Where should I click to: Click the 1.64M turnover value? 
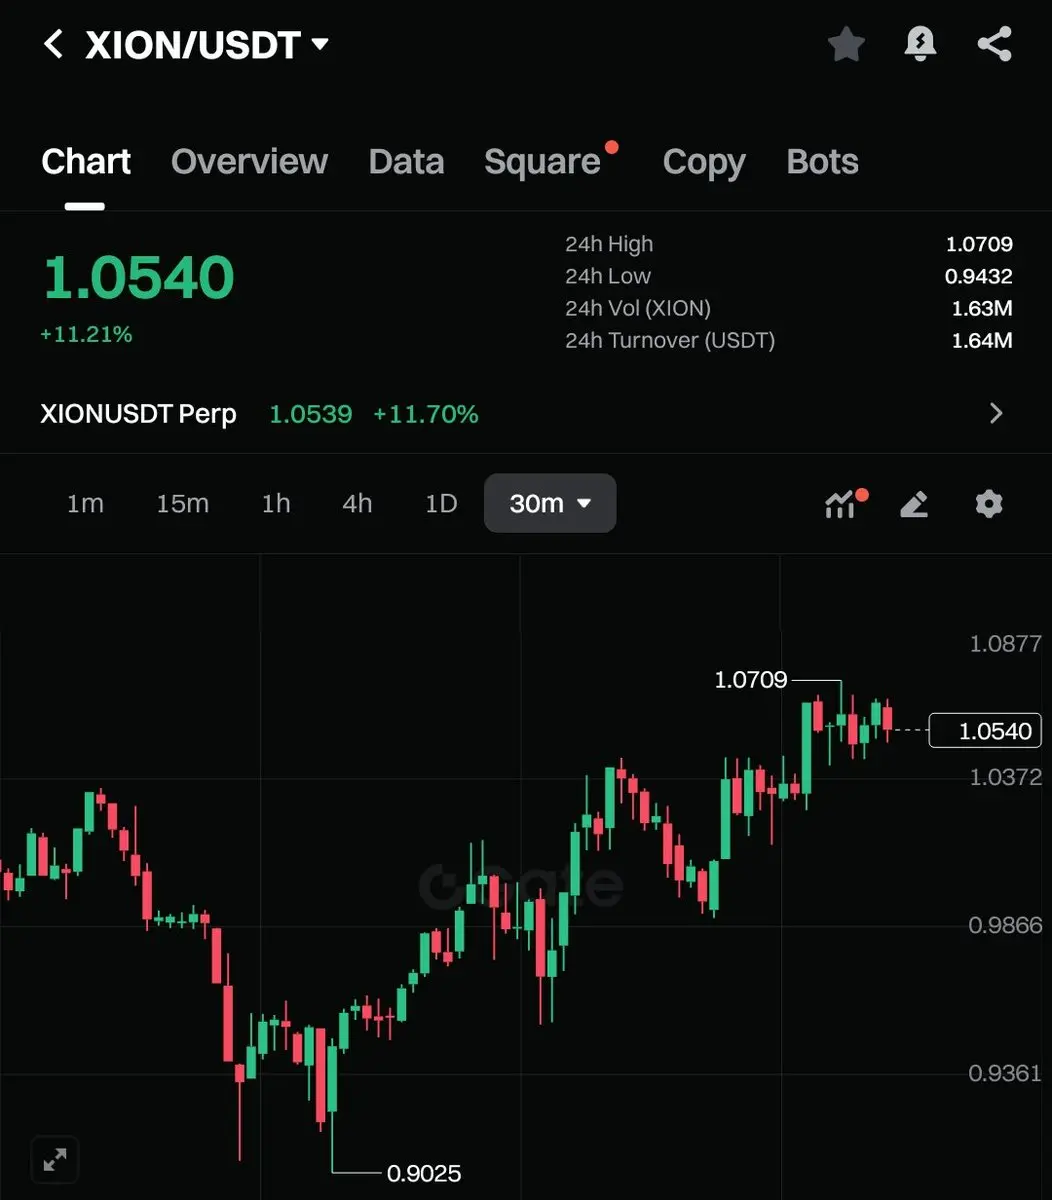tap(982, 340)
